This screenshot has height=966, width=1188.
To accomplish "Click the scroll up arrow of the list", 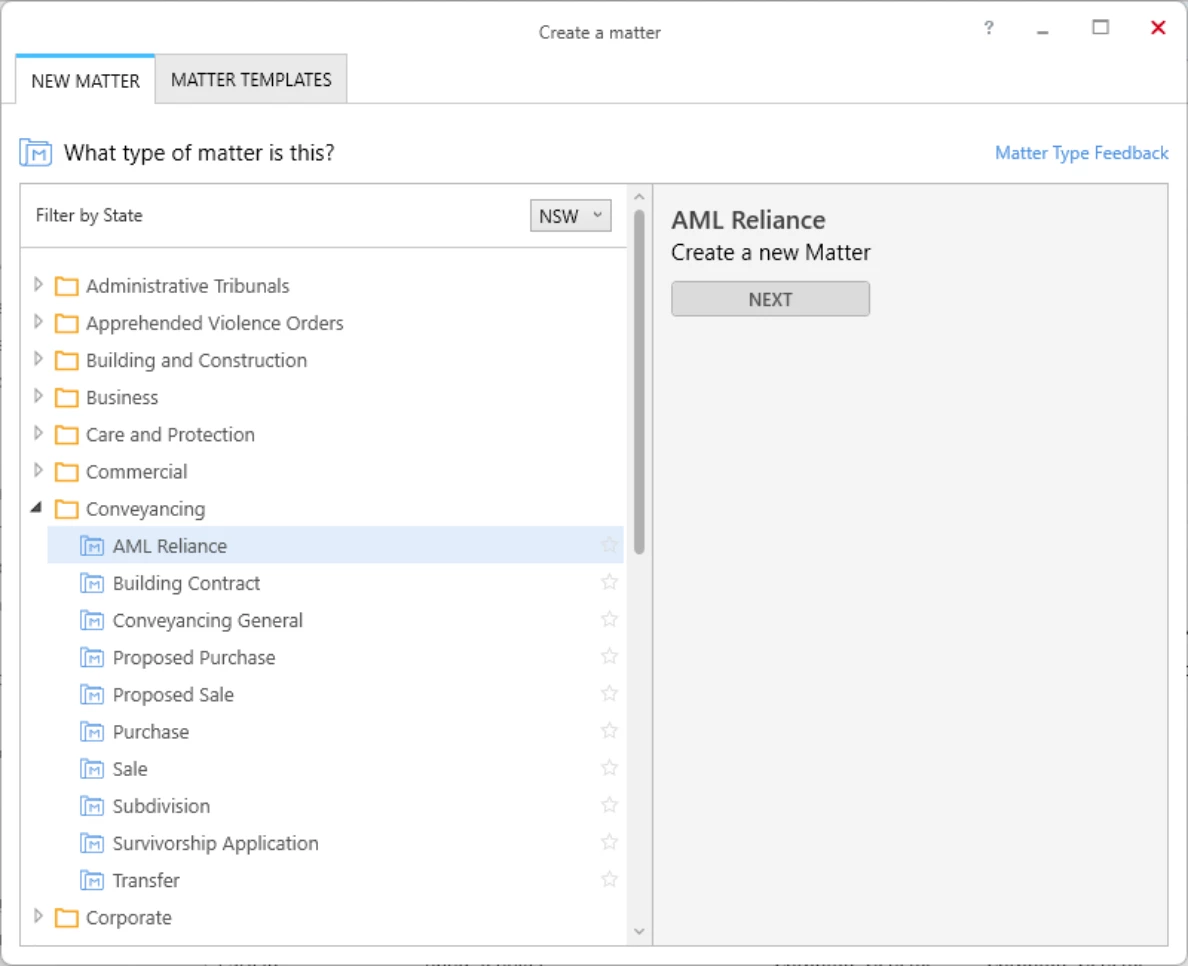I will (639, 197).
